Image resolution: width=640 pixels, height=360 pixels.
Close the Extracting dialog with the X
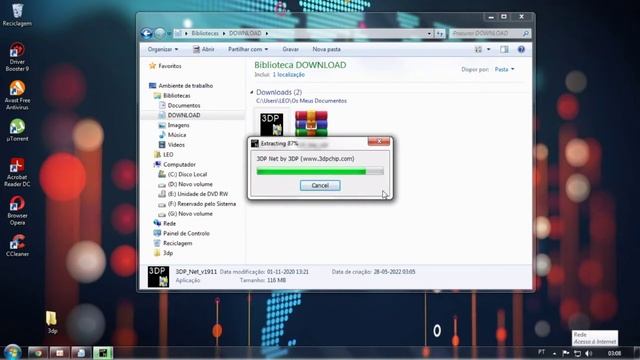click(379, 141)
